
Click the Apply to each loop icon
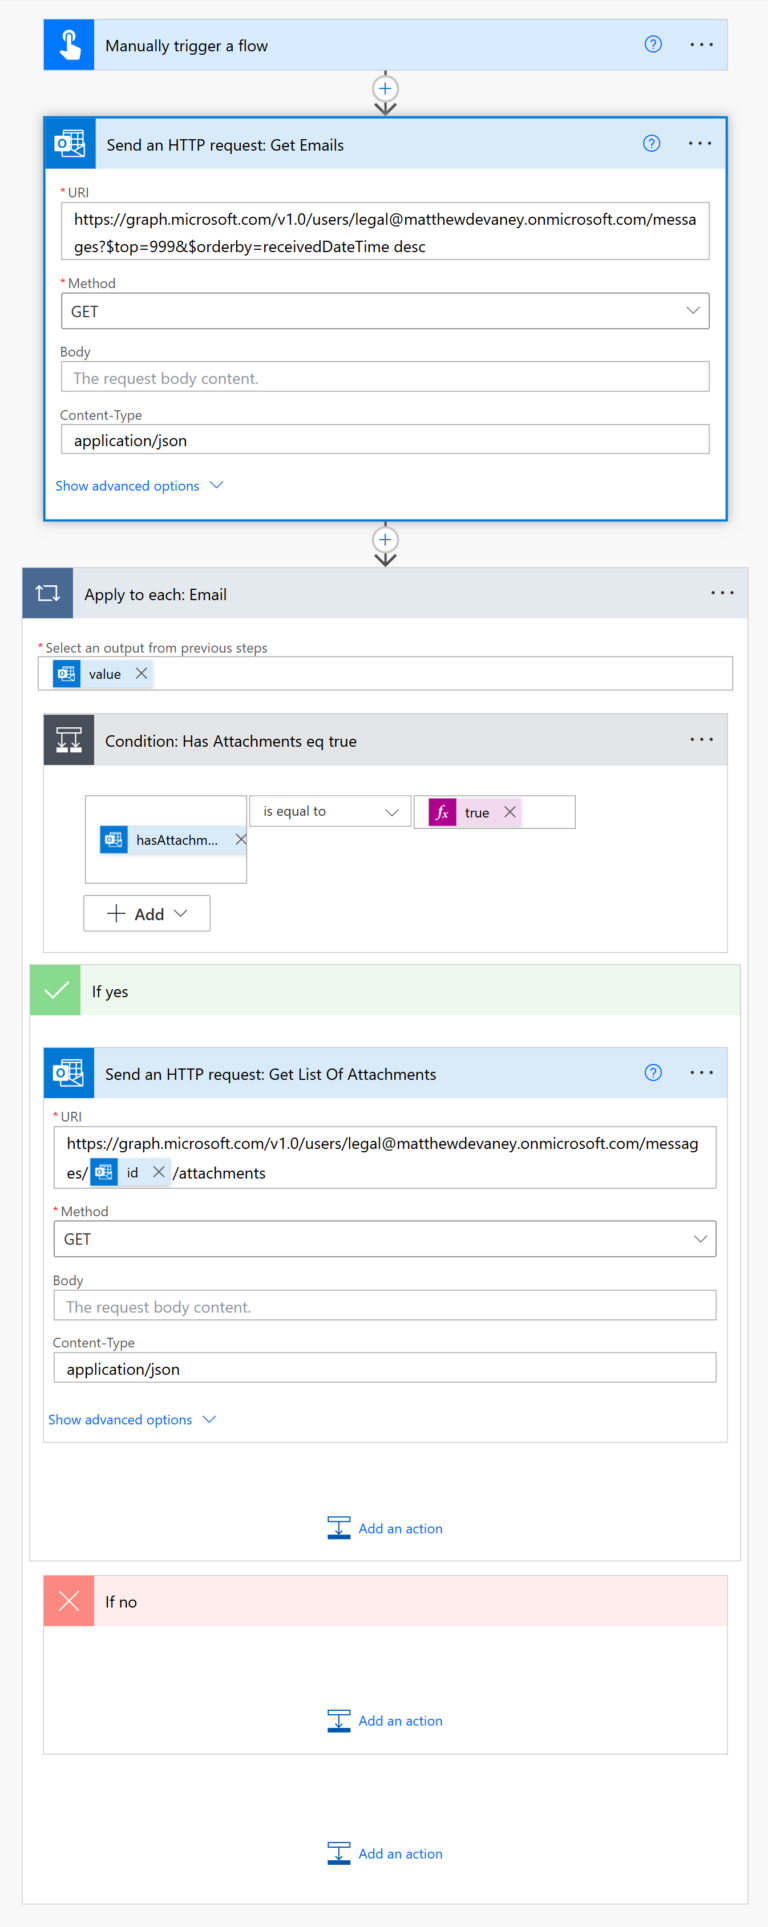pos(47,592)
